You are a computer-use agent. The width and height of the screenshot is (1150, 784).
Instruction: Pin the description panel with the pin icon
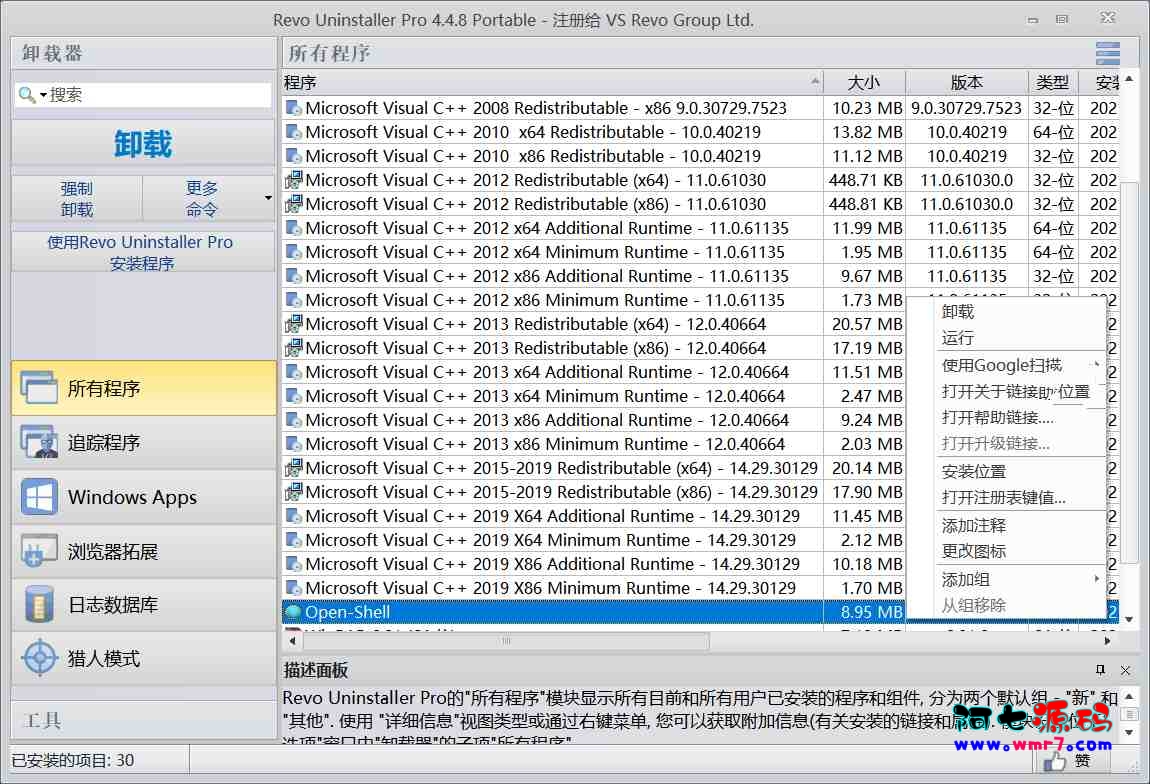(x=1099, y=670)
